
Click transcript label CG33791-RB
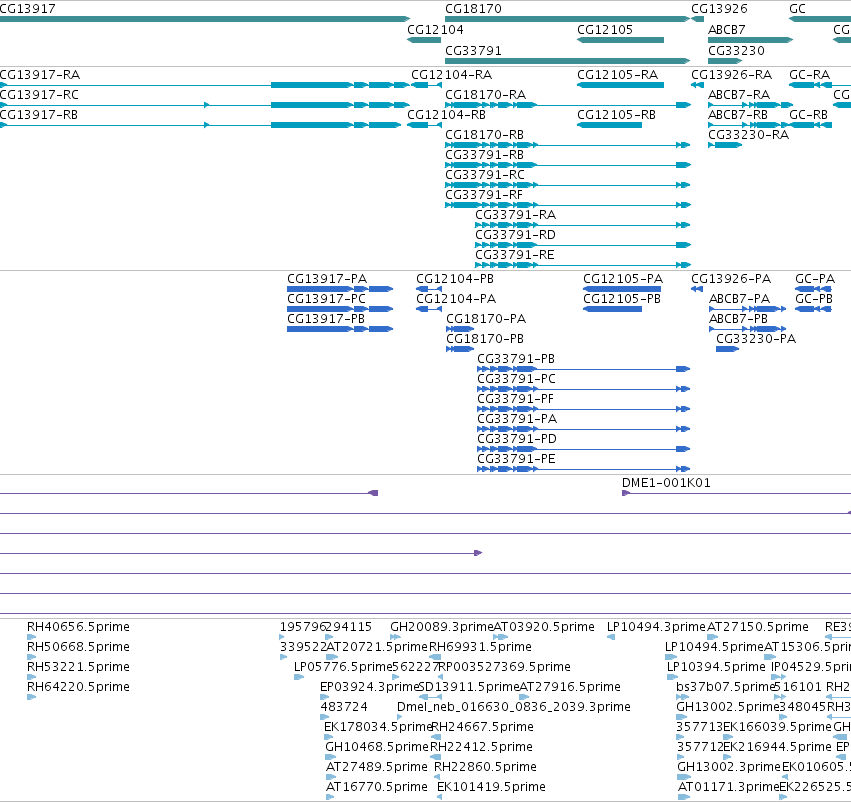pyautogui.click(x=485, y=155)
